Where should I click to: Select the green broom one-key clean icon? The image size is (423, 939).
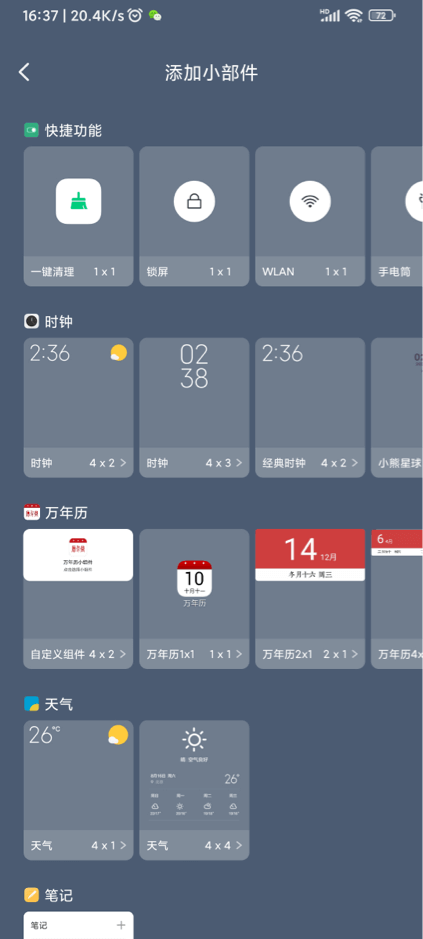[78, 201]
